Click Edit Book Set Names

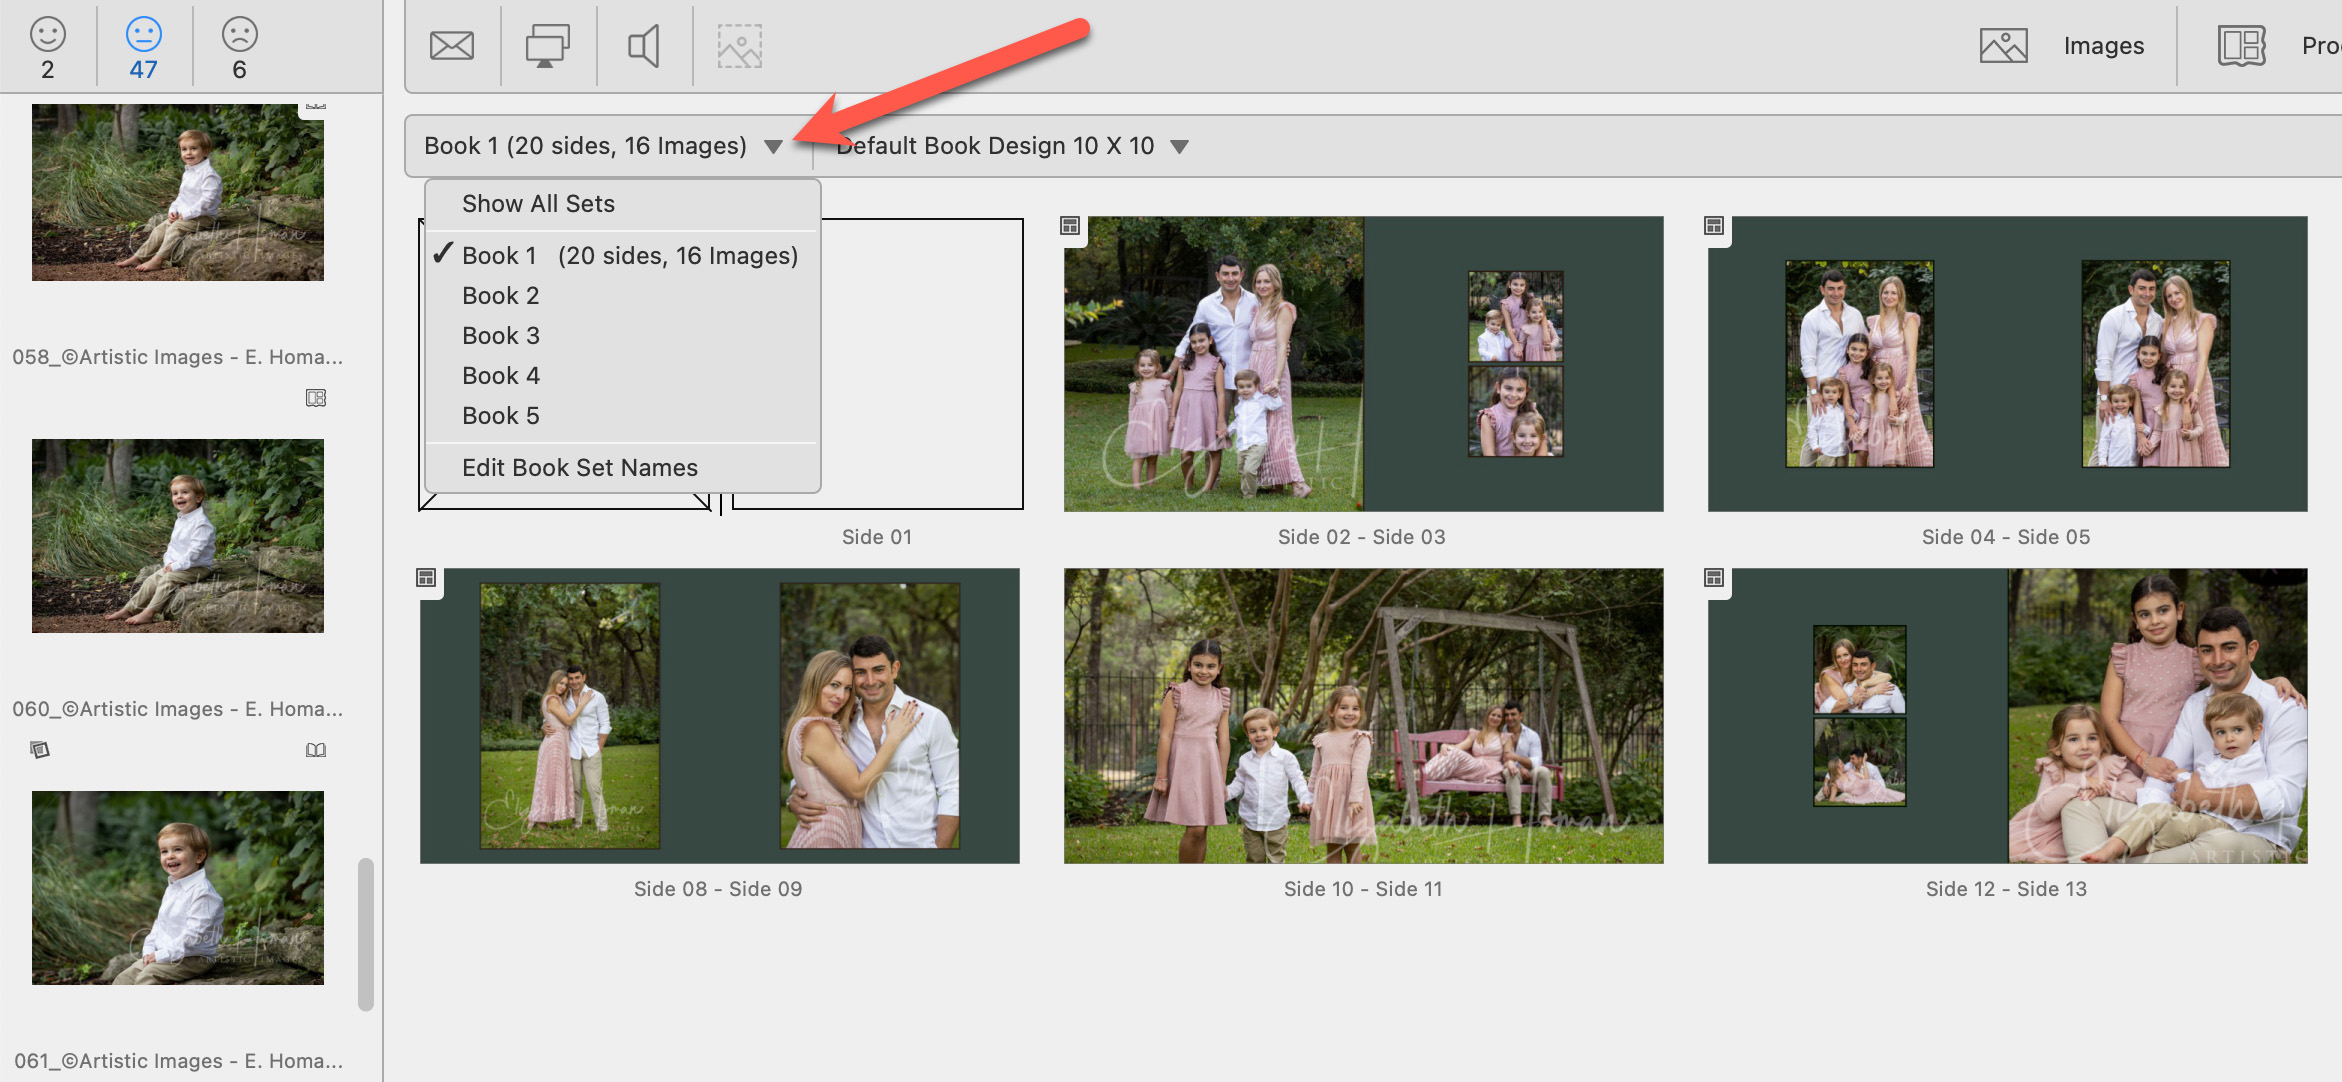click(x=579, y=468)
